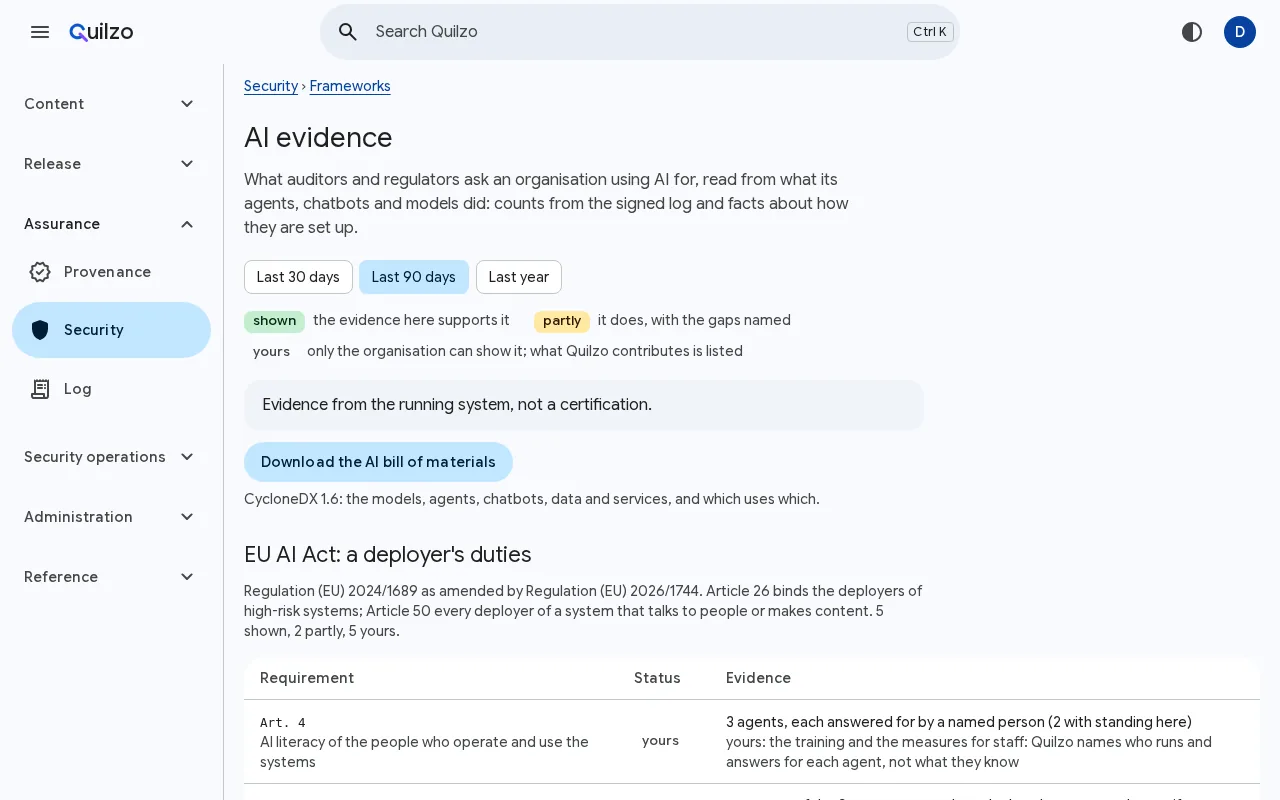Click the 'AI evidence' page heading
Image resolution: width=1280 pixels, height=800 pixels.
[318, 138]
